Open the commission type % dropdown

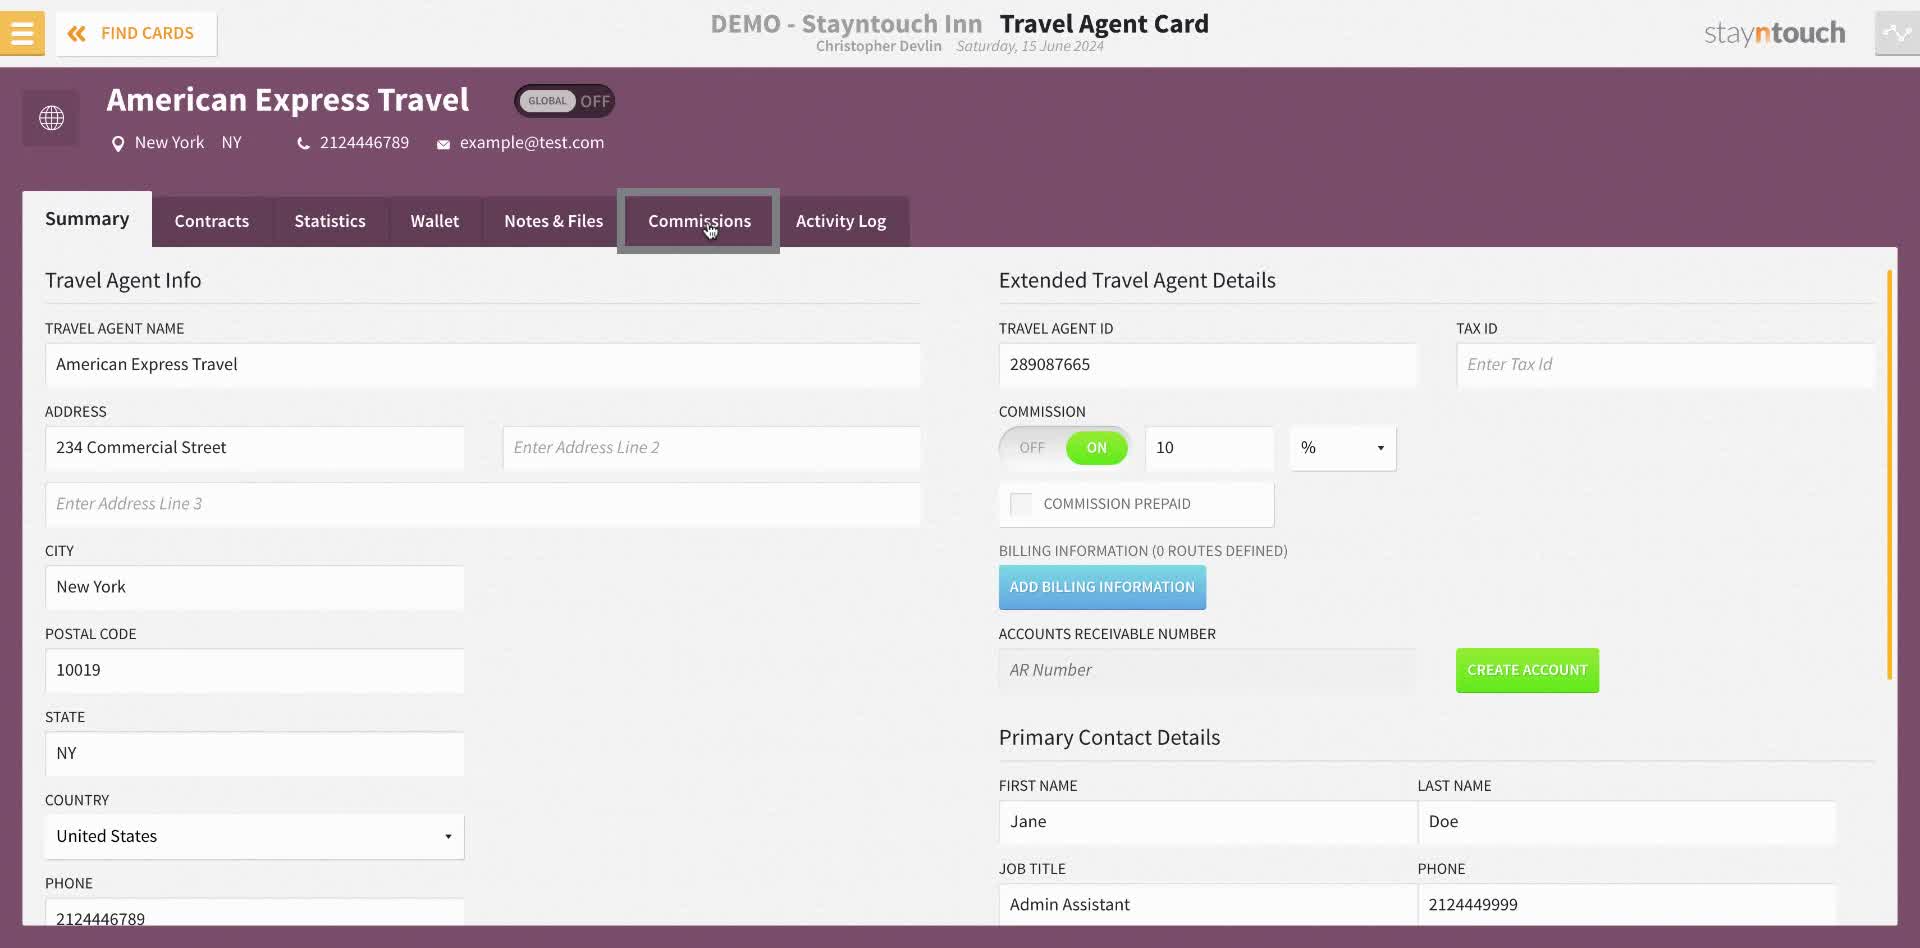1343,448
